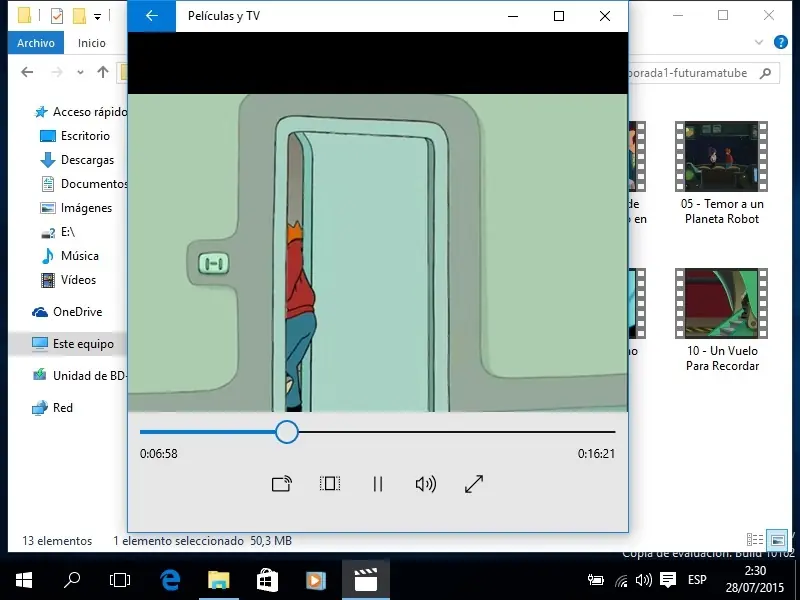Open the Quick Access Toolbar customize dropdown

coord(97,17)
